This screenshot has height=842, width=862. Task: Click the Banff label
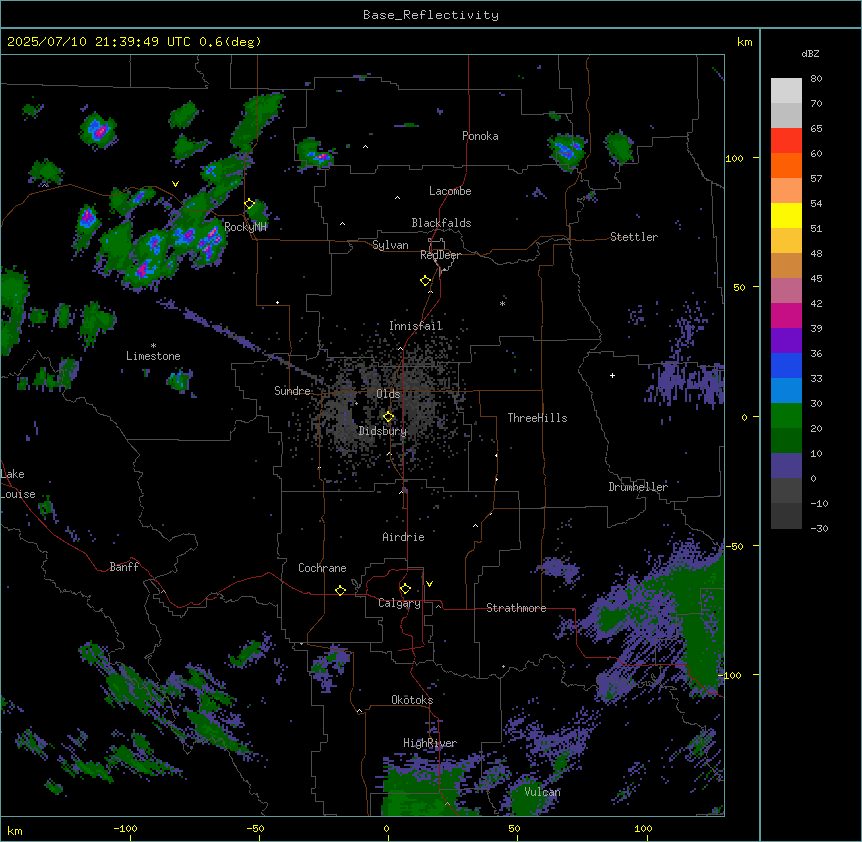coord(124,567)
